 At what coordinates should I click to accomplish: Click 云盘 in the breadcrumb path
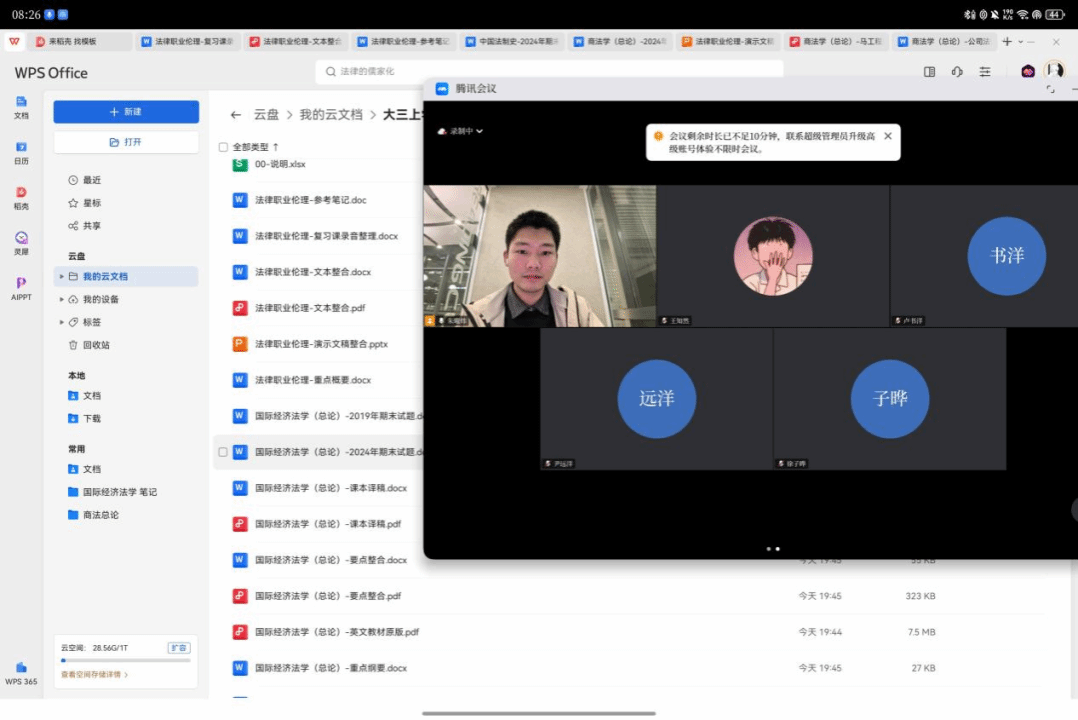pos(266,115)
